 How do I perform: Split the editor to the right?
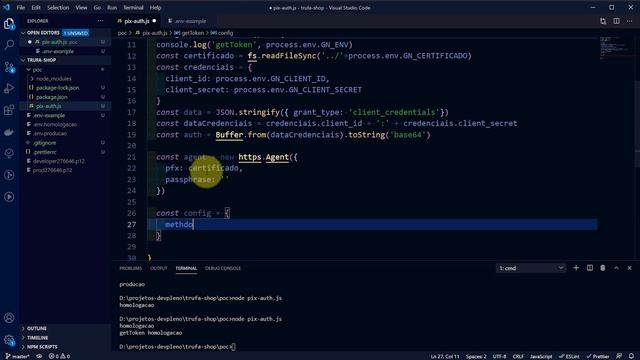pos(616,21)
